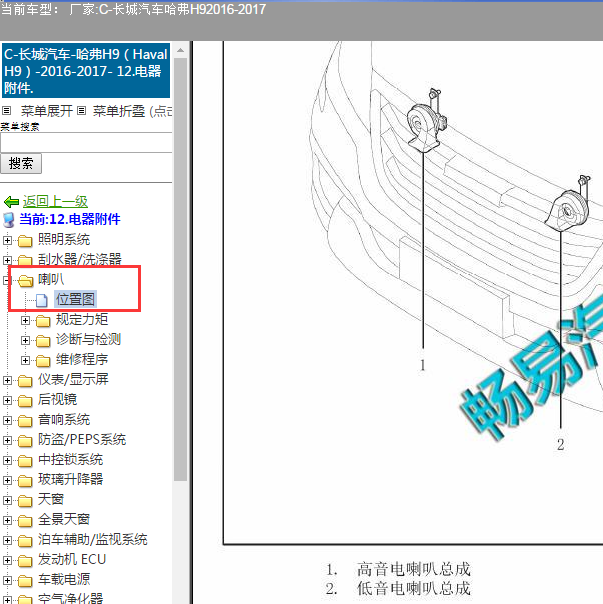This screenshot has height=604, width=603.
Task: Select 玻璃升降器 tree item
Action: point(71,480)
